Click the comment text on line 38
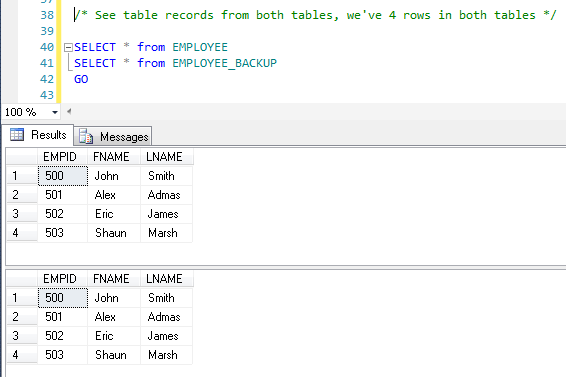Screen dimensions: 566x377 (315, 15)
